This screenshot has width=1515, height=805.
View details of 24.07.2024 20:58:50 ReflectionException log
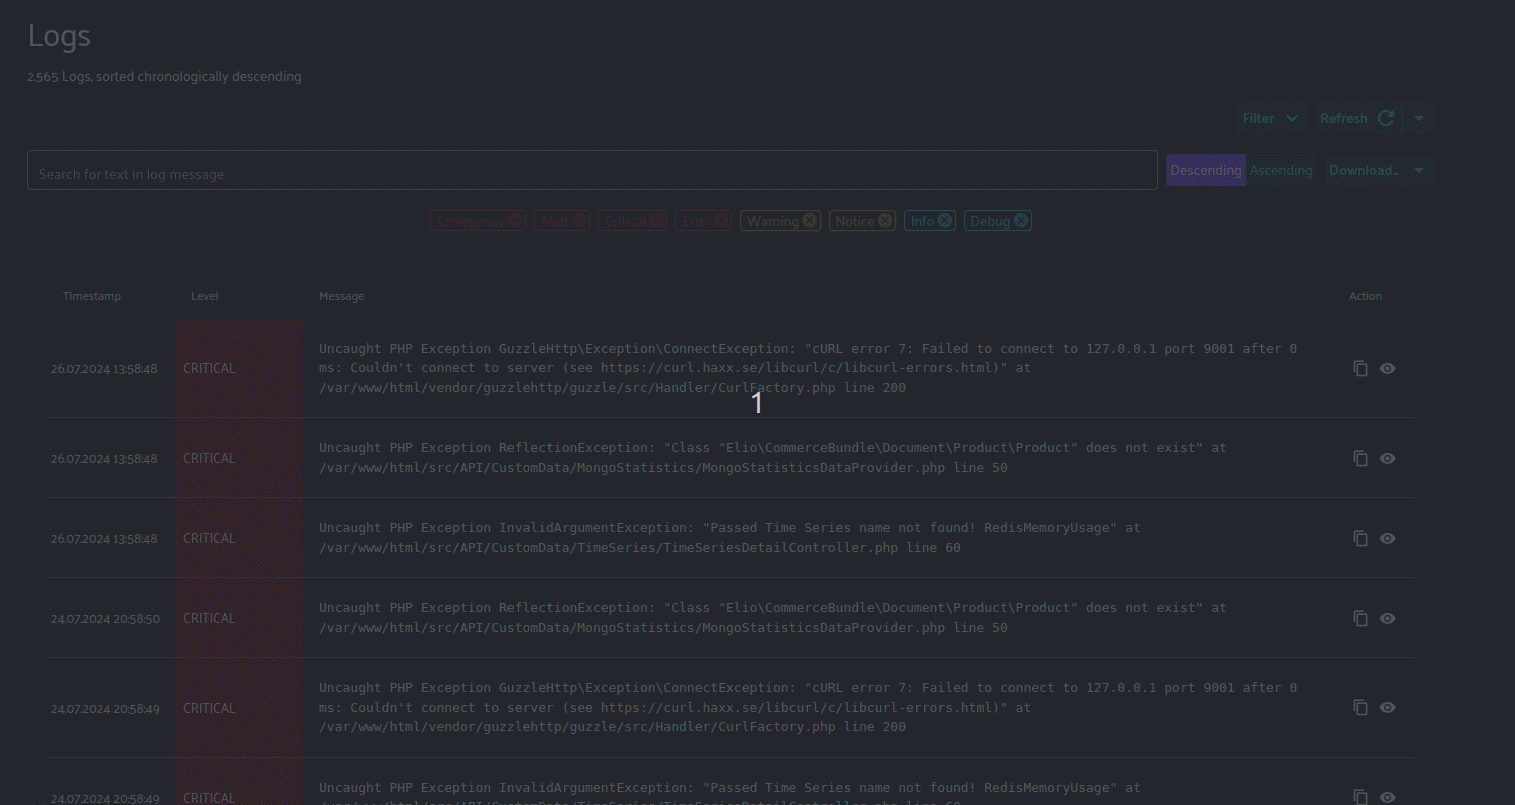point(1387,618)
